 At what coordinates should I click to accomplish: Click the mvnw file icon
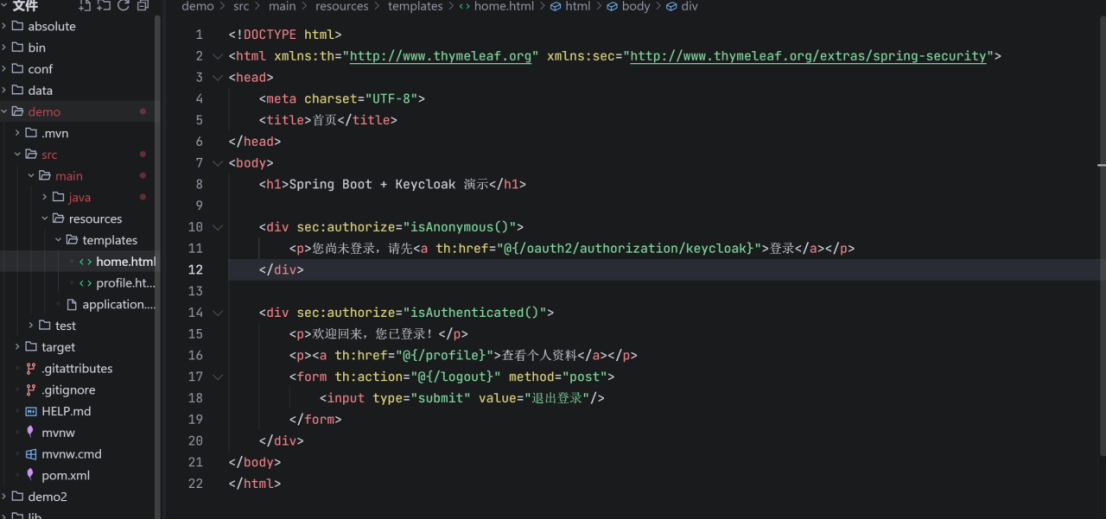pos(30,432)
